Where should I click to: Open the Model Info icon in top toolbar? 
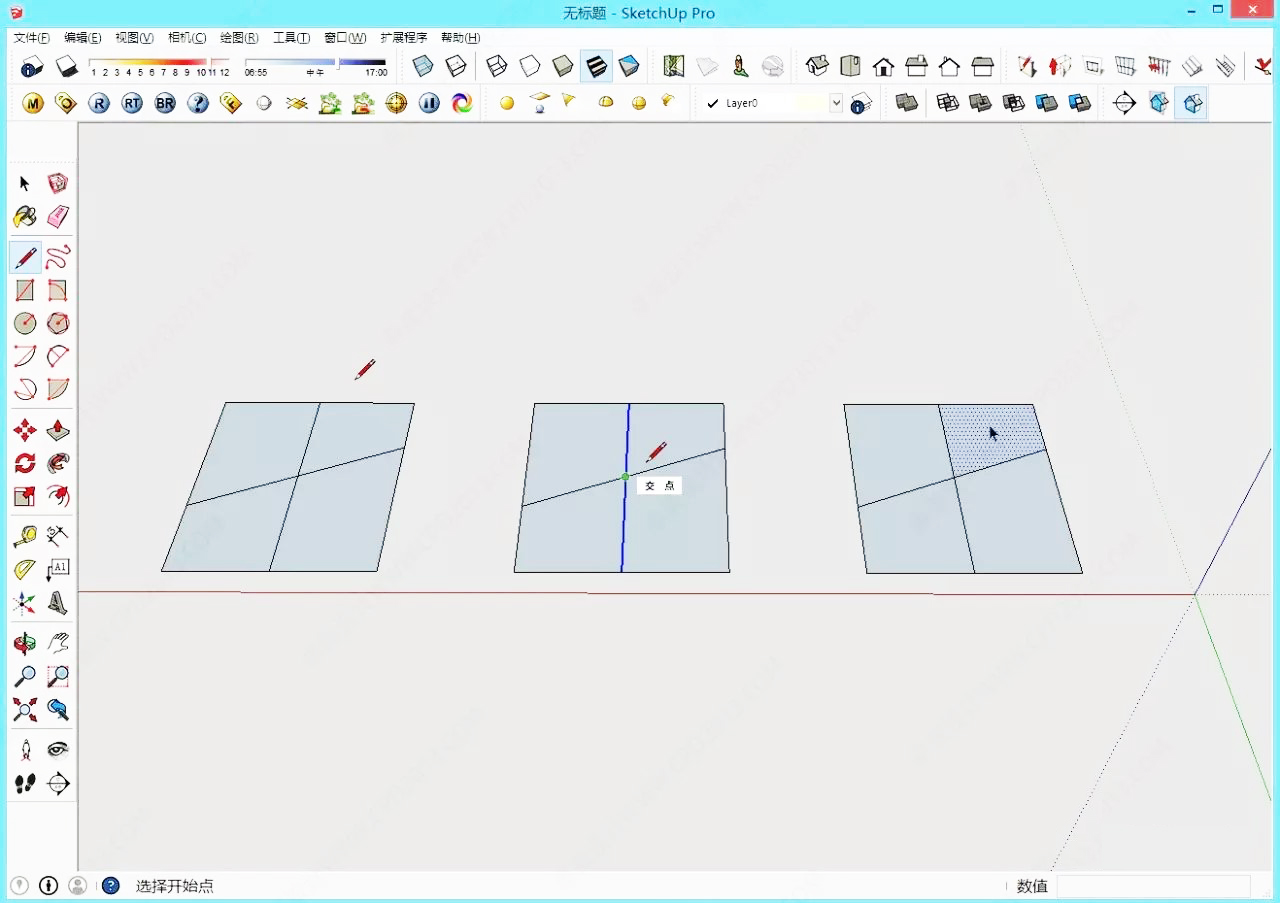click(x=31, y=67)
